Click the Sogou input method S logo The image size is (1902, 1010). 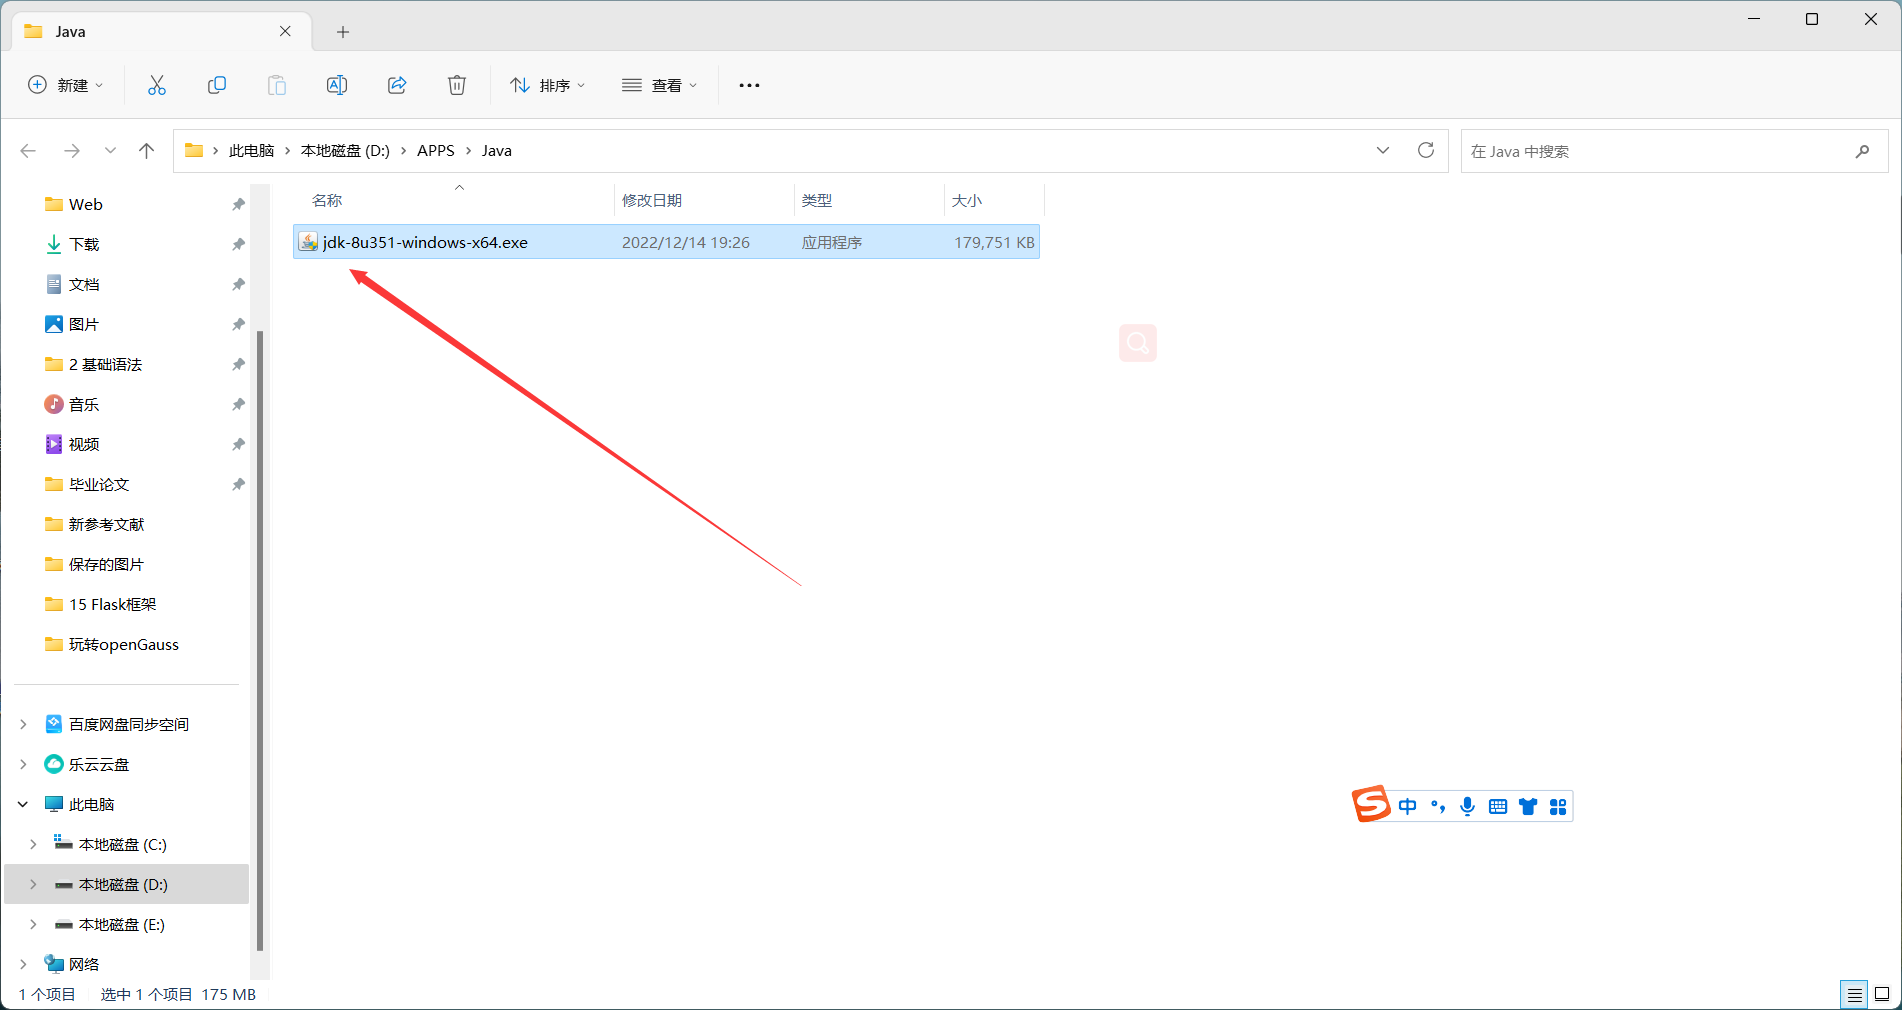pos(1371,804)
